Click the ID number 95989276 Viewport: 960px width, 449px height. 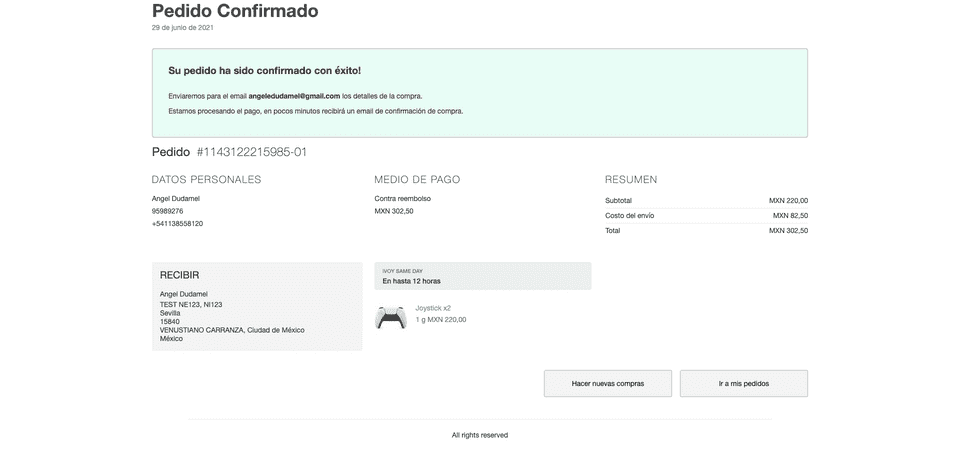168,211
